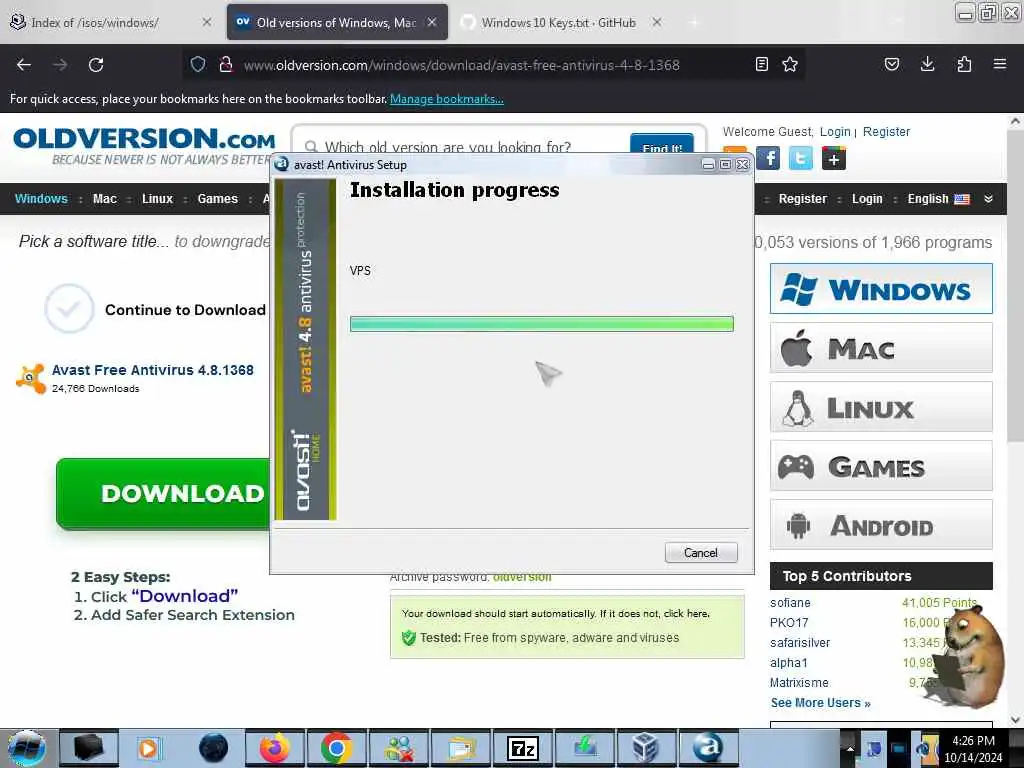The height and width of the screenshot is (768, 1024).
Task: Reload the current page
Action: tap(96, 65)
